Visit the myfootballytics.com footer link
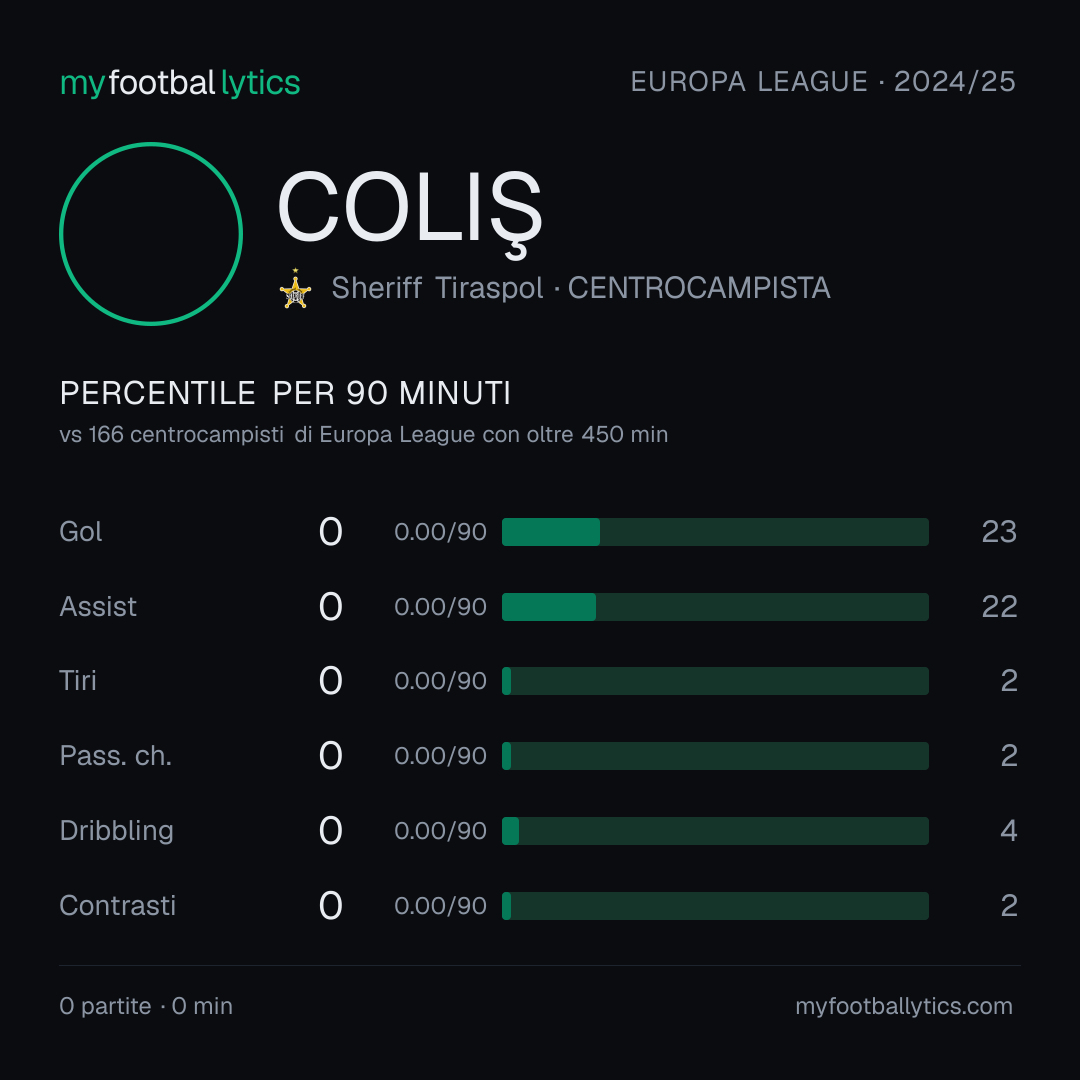Image resolution: width=1080 pixels, height=1080 pixels. pos(904,1006)
